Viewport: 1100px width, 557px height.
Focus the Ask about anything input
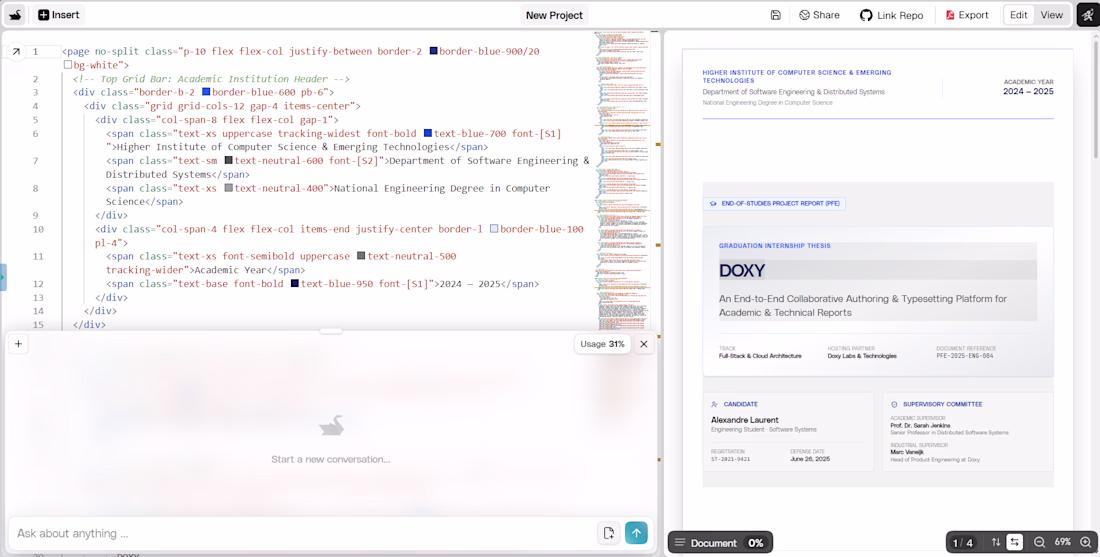(302, 533)
